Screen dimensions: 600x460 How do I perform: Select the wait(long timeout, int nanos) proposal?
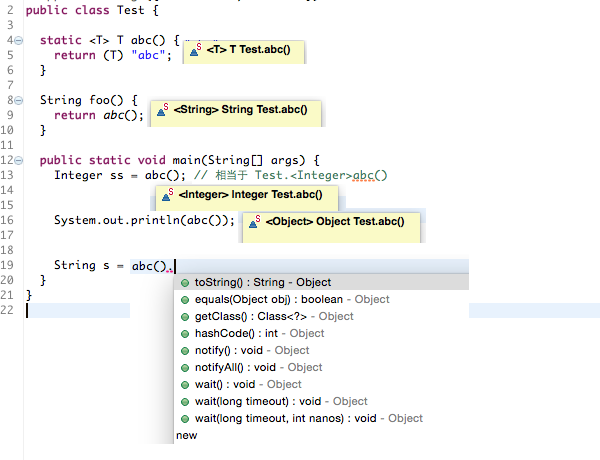(x=309, y=419)
